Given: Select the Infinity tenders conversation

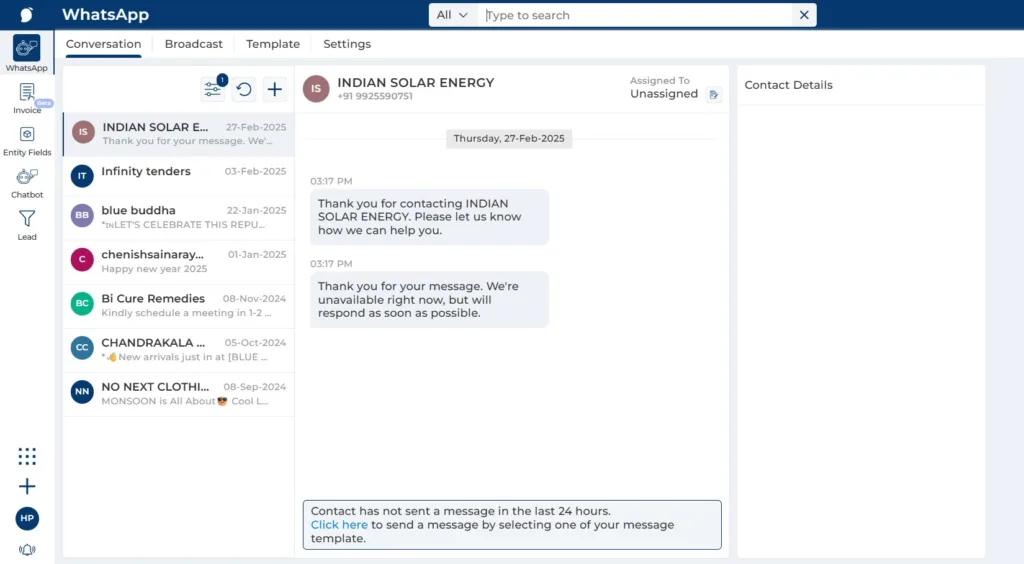Looking at the screenshot, I should pyautogui.click(x=178, y=176).
